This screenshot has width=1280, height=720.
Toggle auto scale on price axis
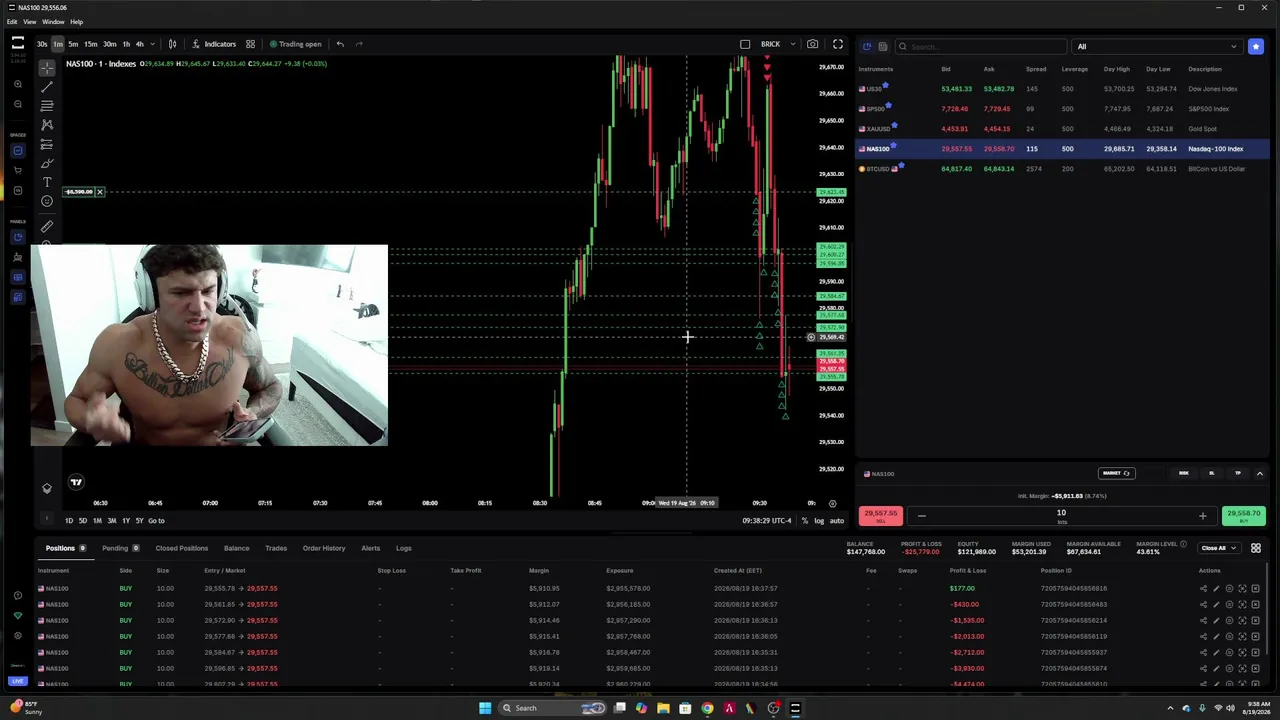pos(837,520)
